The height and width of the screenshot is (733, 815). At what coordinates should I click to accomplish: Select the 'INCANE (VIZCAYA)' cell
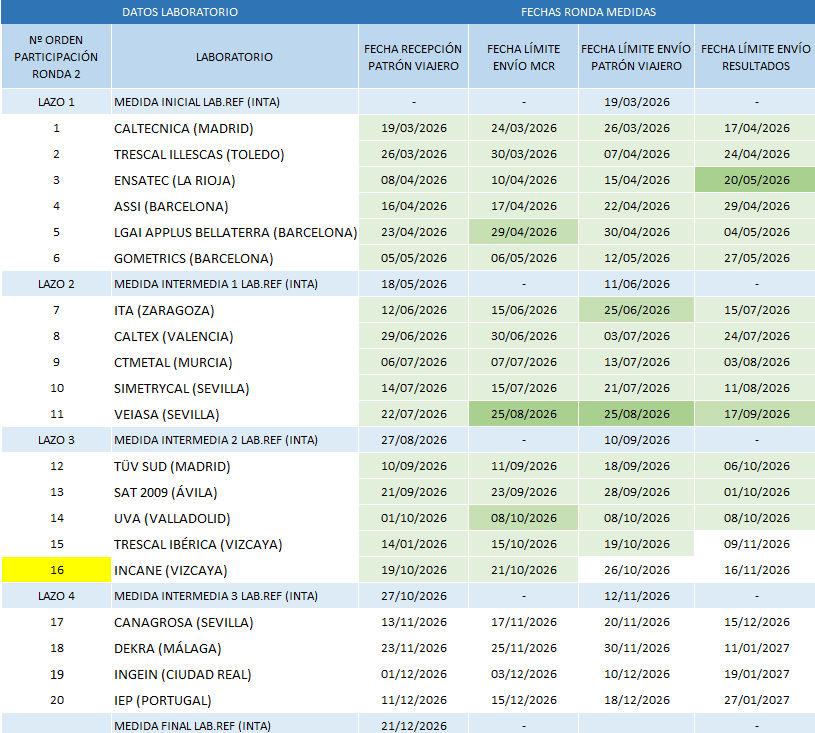tap(234, 570)
